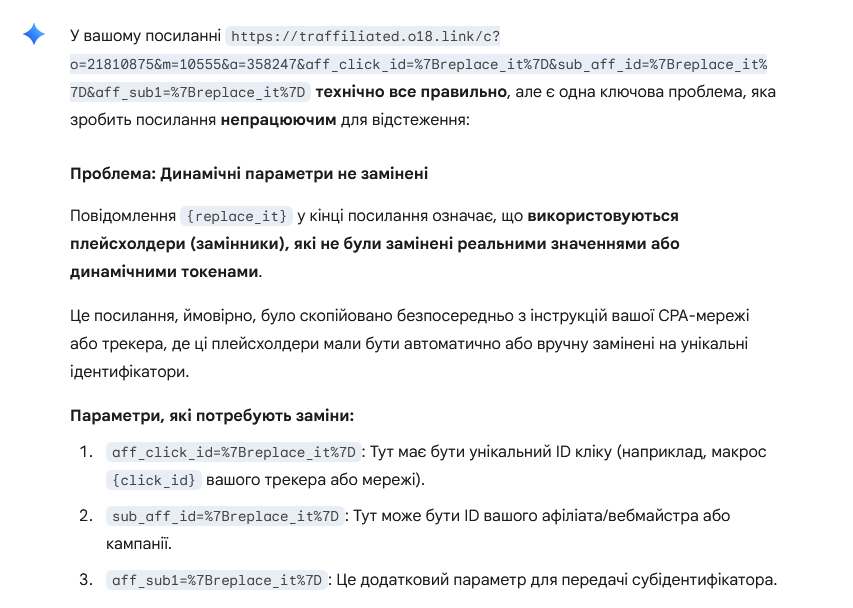Click the bold word "непрацюючим"

coord(278,120)
